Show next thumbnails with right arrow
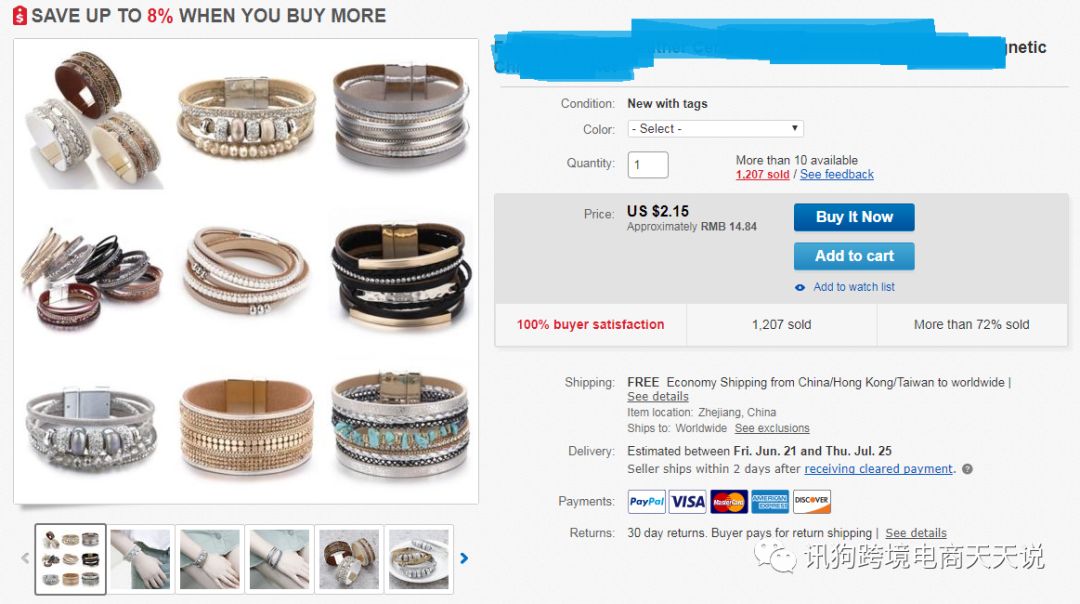This screenshot has height=604, width=1080. (x=464, y=559)
